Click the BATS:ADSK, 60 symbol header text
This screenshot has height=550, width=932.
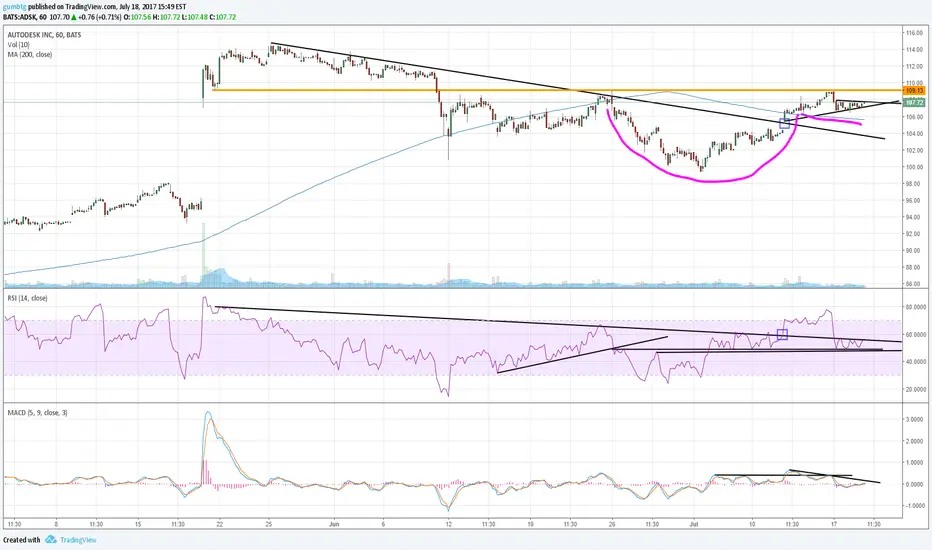tap(24, 17)
